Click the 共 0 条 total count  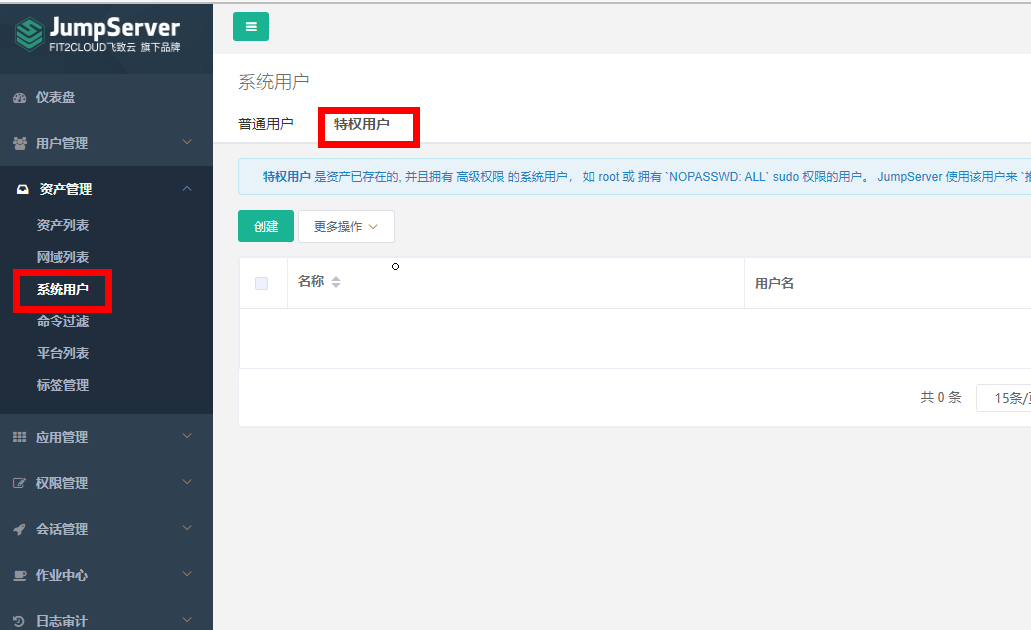click(941, 397)
